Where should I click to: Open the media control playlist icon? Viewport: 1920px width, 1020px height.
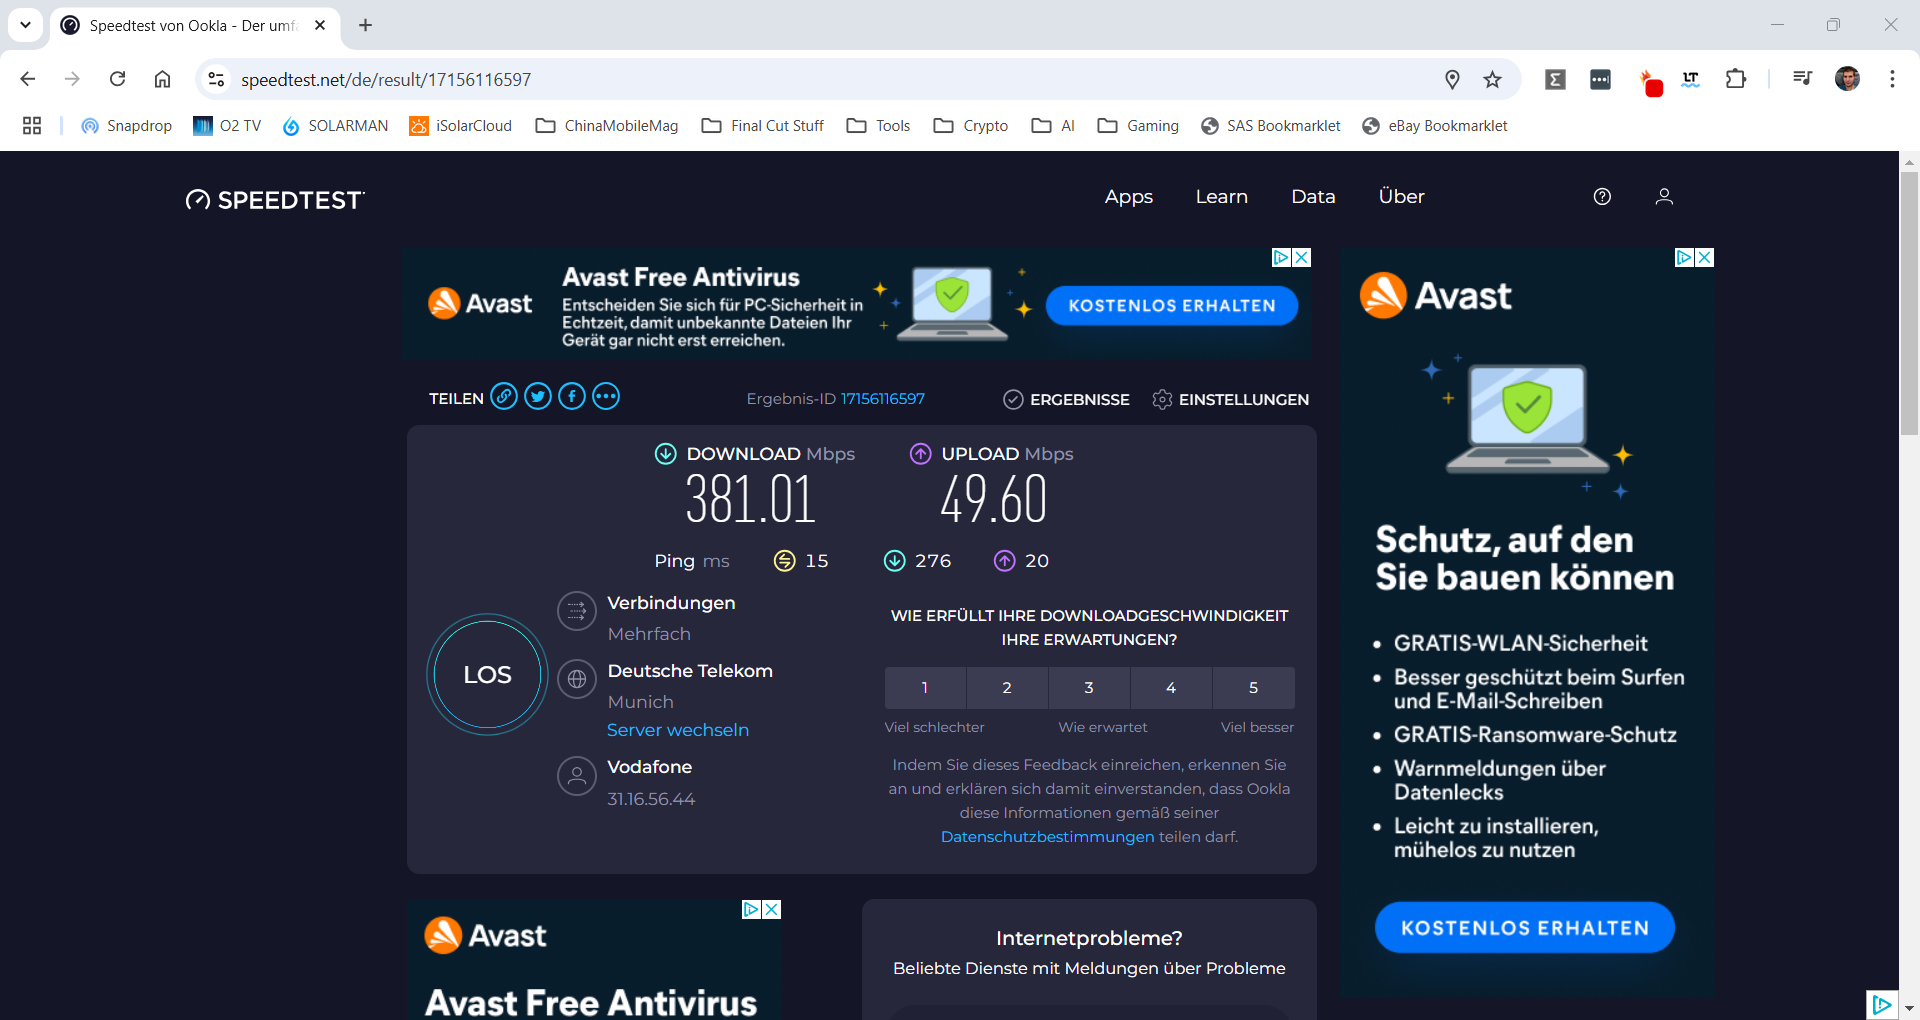1802,79
